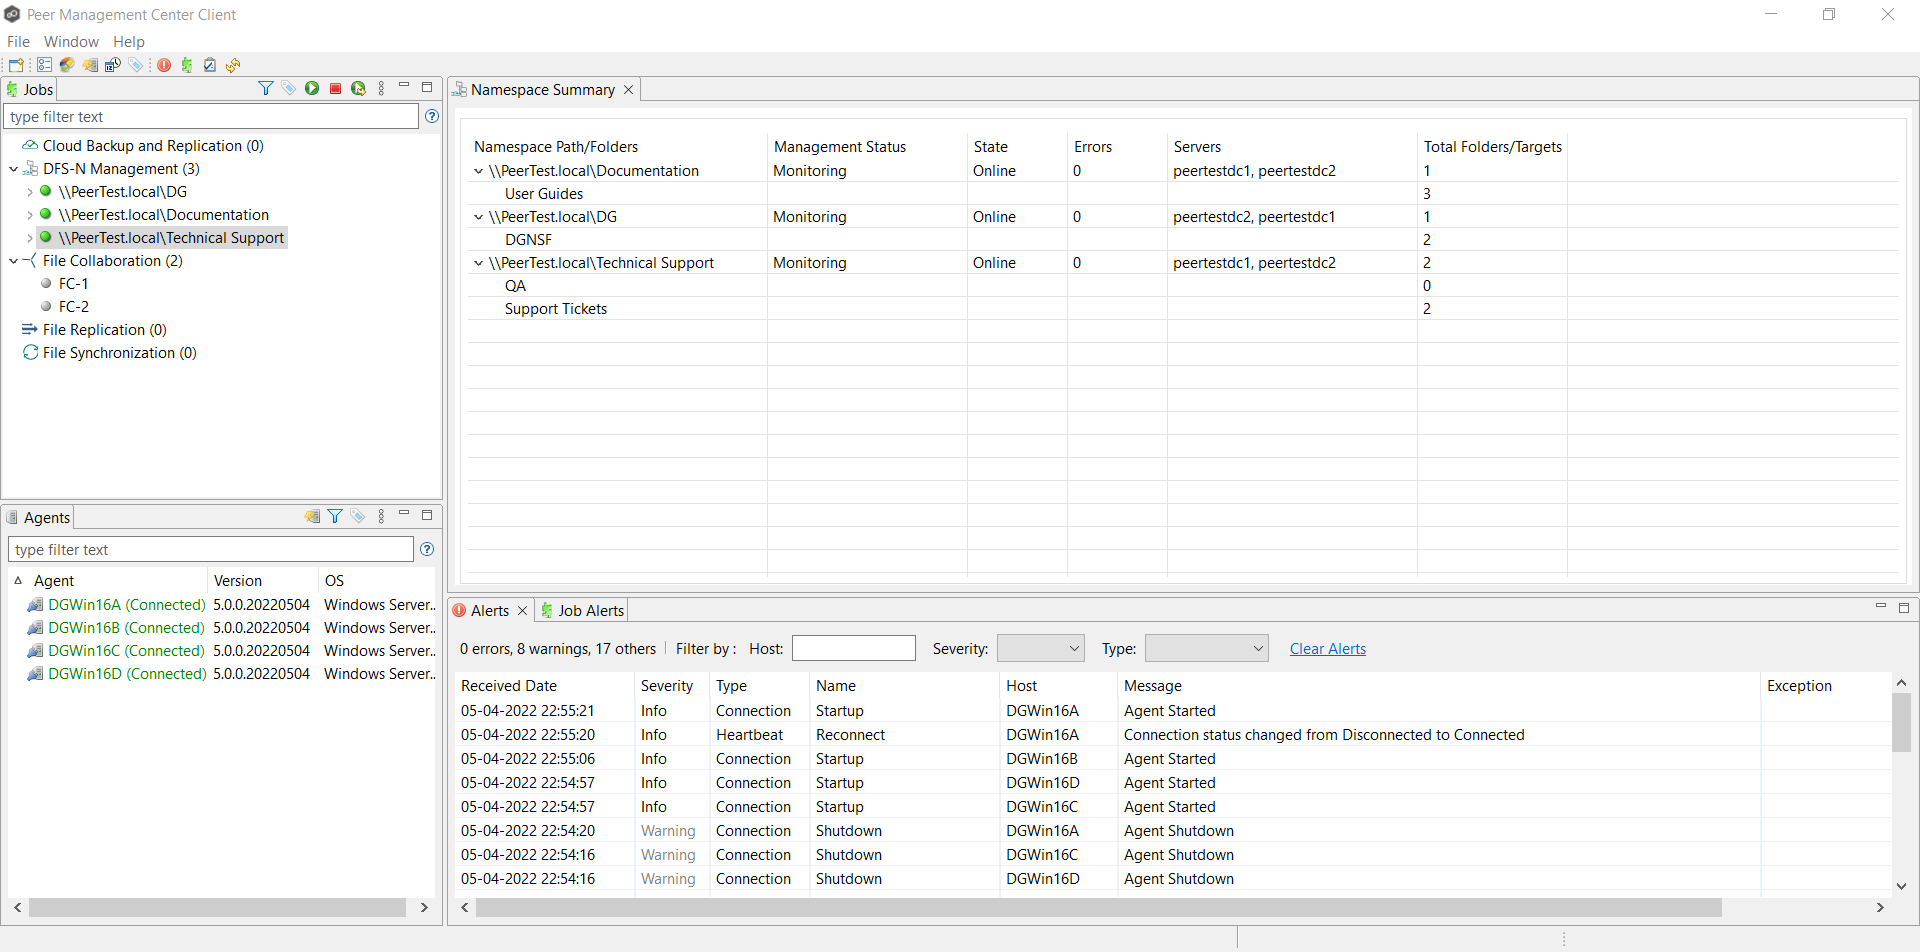Open the Severity filter dropdown
1920x952 pixels.
tap(1041, 649)
